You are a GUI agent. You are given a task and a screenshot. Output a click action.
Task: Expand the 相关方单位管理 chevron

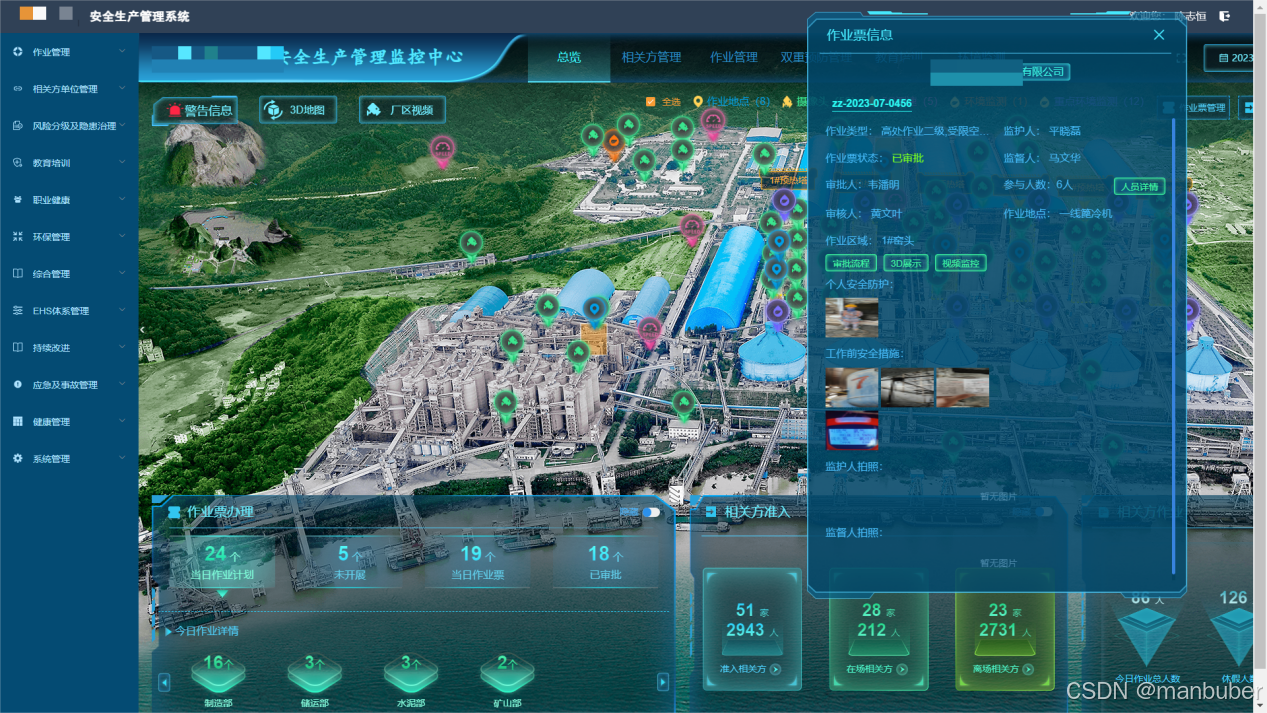tap(122, 88)
